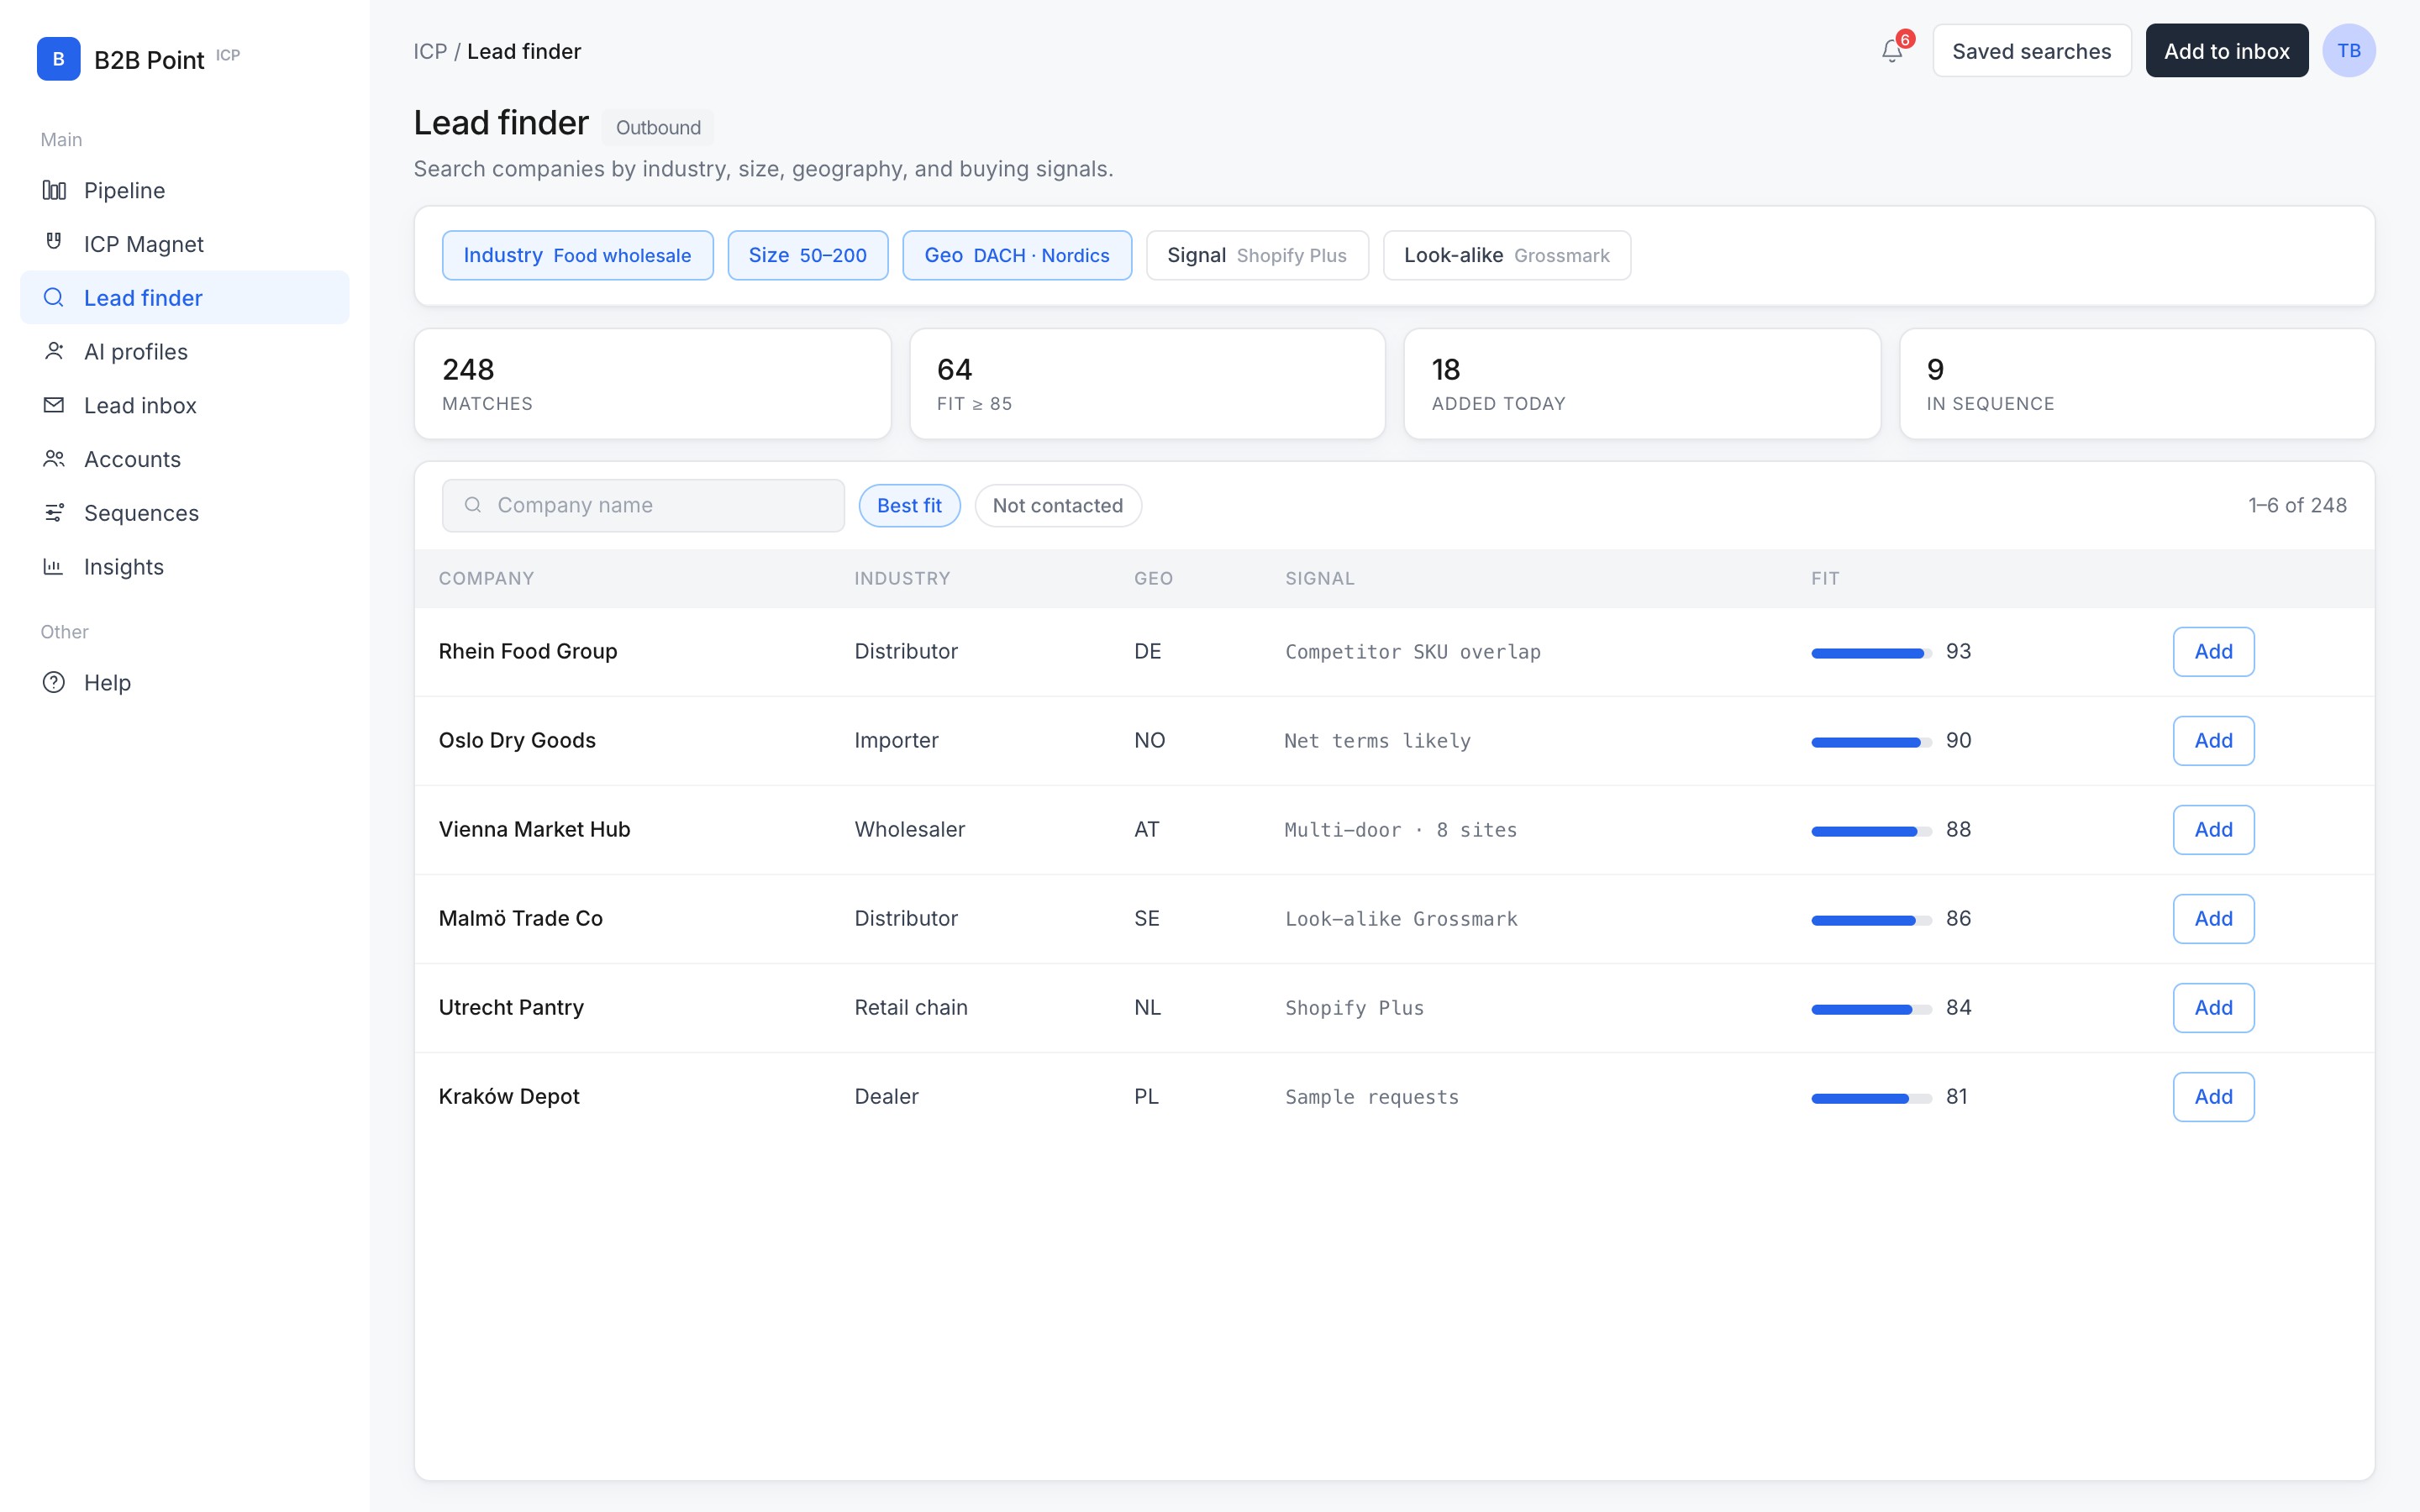Viewport: 2420px width, 1512px height.
Task: Click Oslo Dry Goods company name
Action: 517,740
